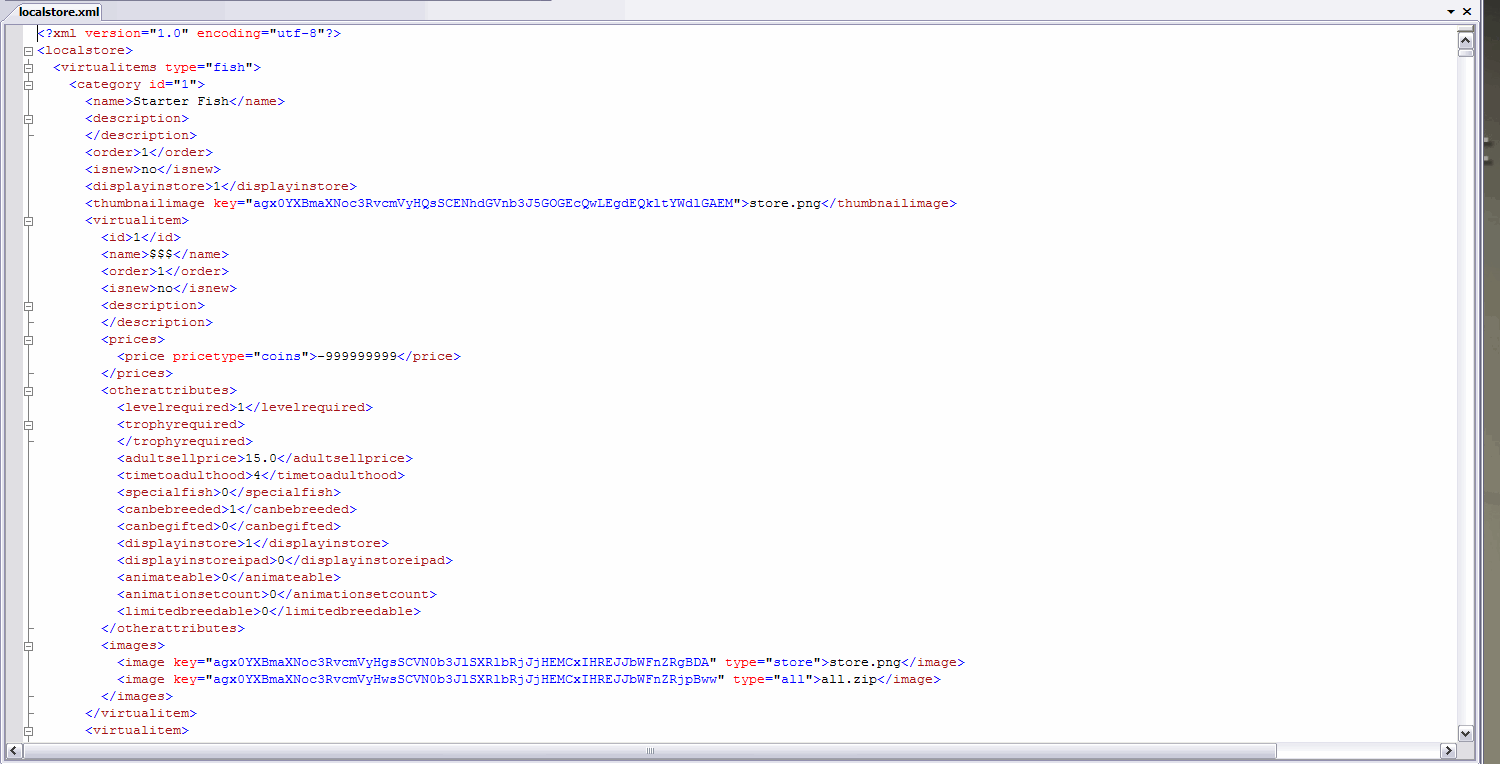
Task: Click the closing prices tag
Action: point(137,373)
